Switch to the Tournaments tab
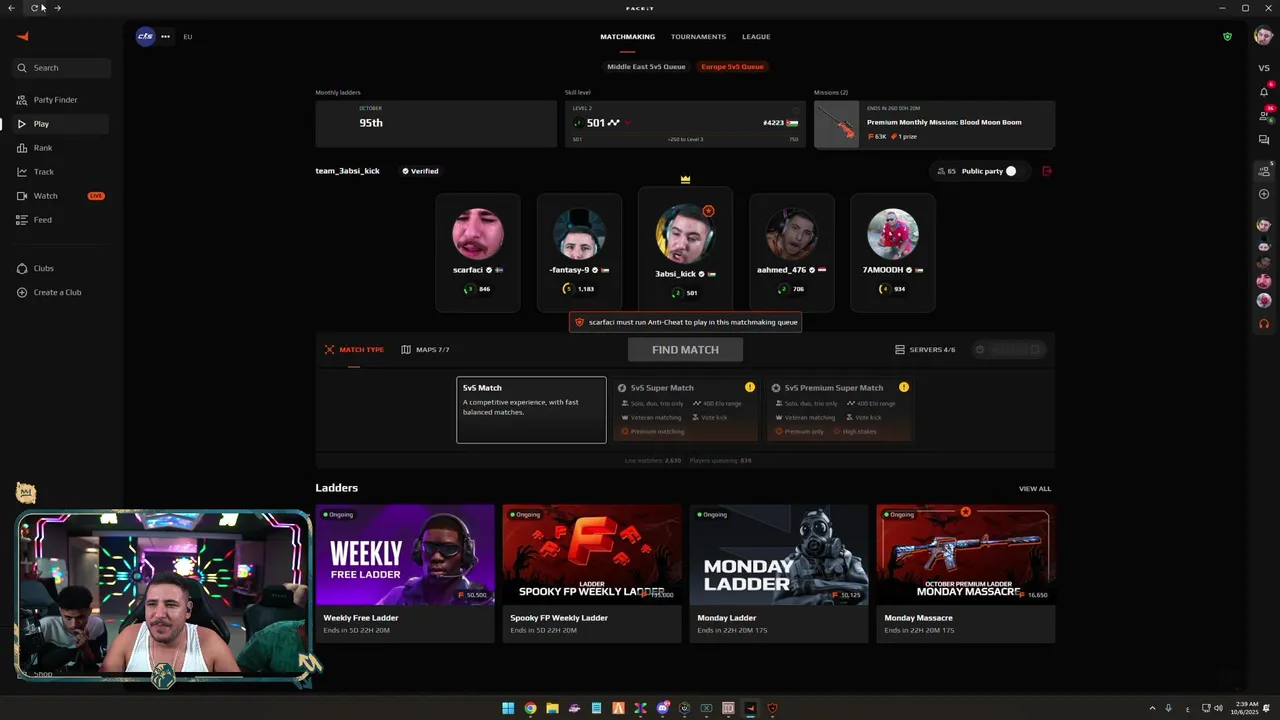 click(698, 37)
